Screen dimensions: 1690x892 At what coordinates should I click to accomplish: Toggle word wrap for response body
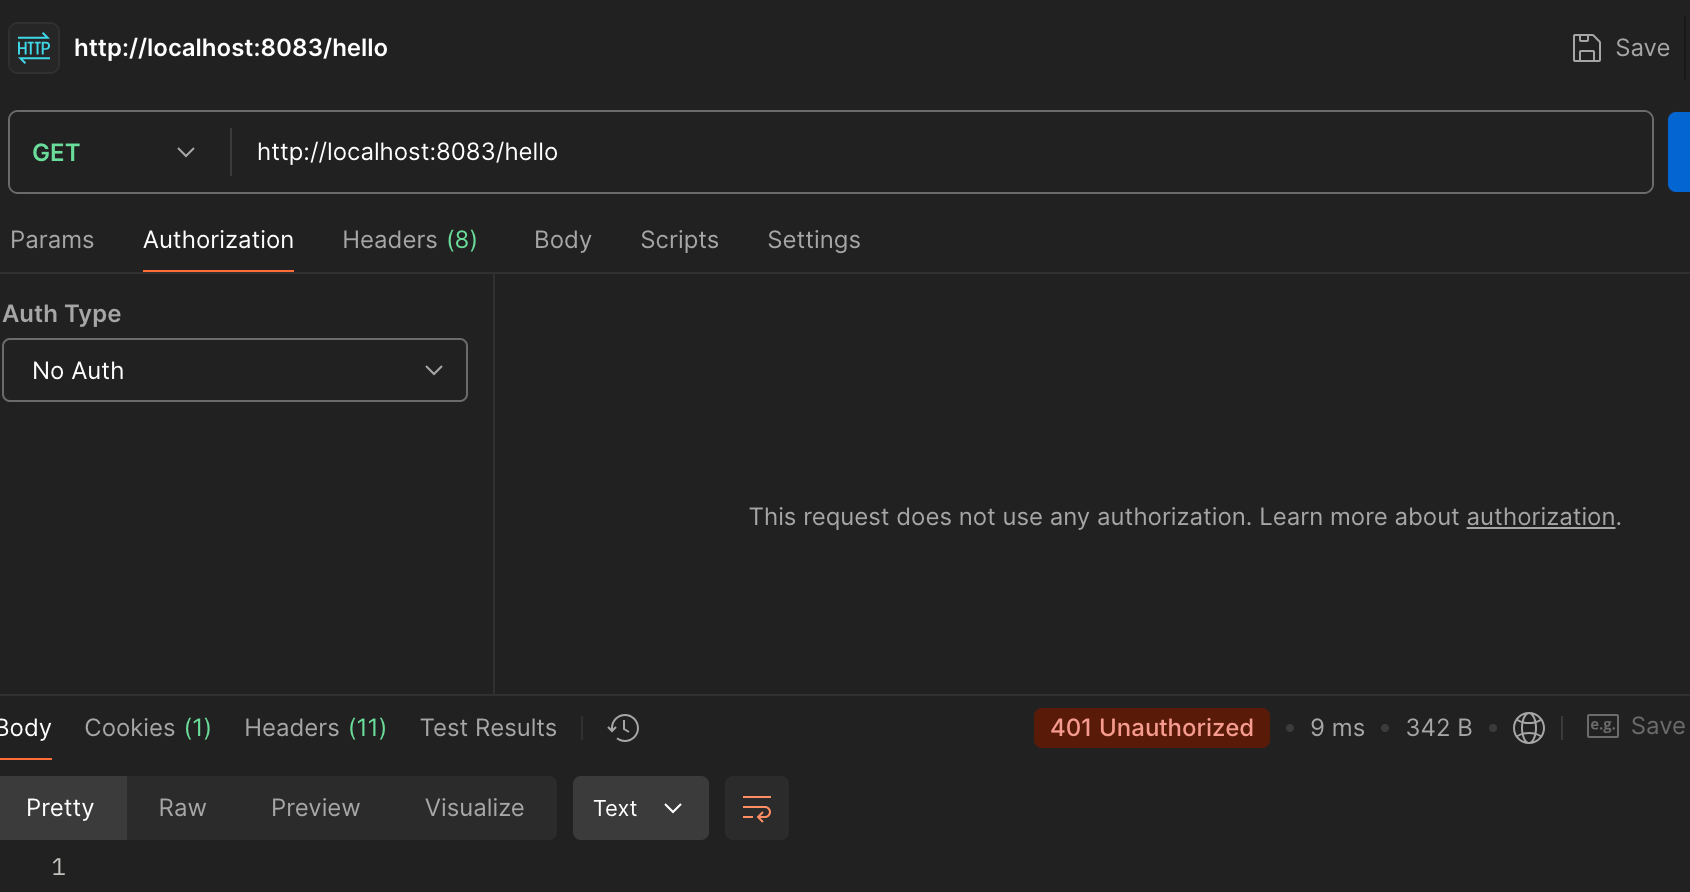pos(756,808)
